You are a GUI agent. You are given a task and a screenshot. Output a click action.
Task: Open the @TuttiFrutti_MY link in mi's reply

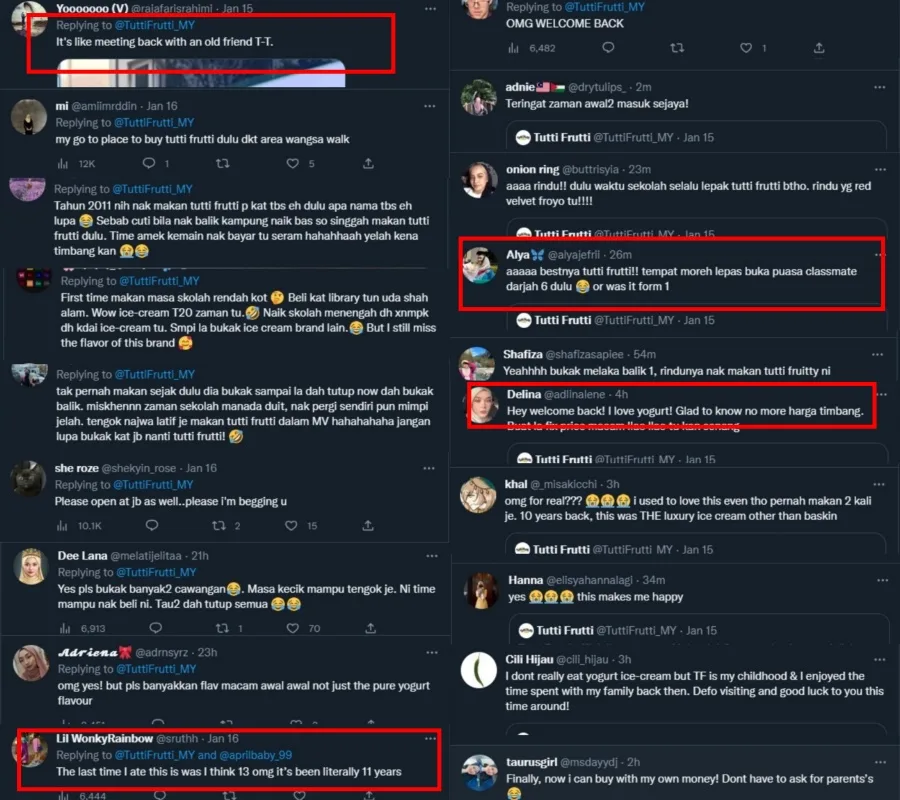tap(154, 122)
